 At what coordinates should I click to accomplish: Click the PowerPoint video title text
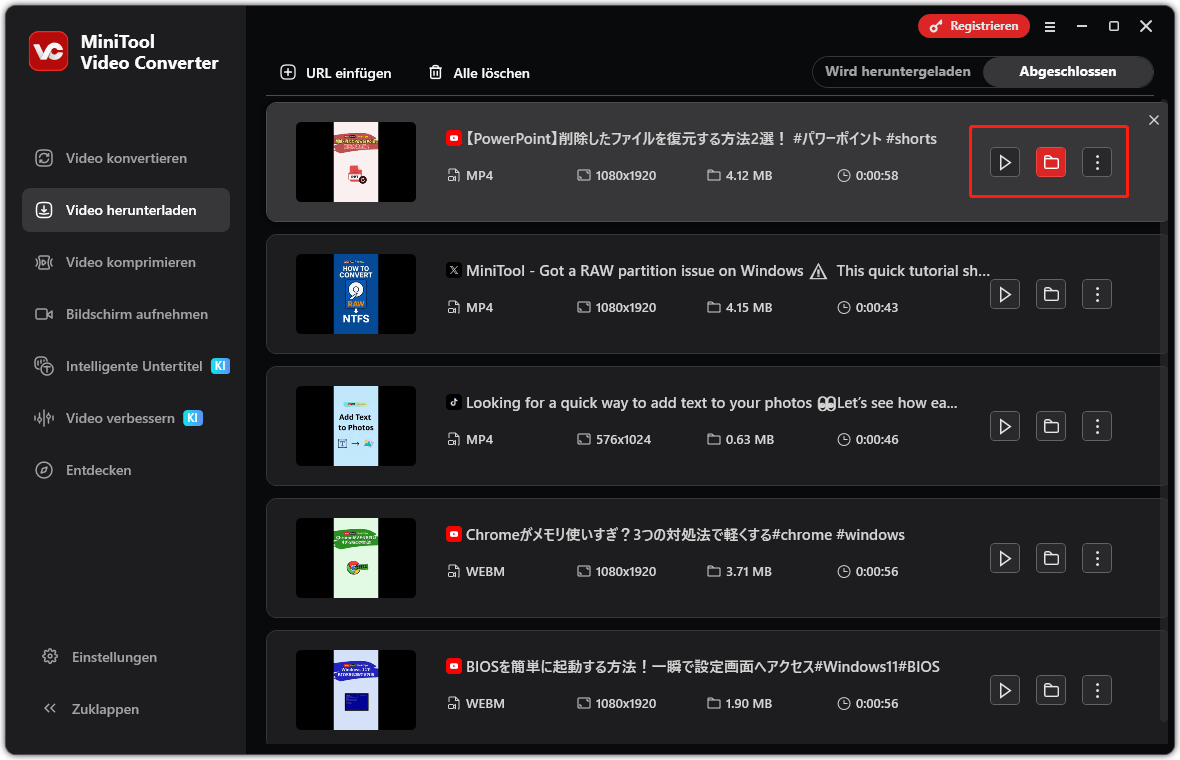(700, 138)
